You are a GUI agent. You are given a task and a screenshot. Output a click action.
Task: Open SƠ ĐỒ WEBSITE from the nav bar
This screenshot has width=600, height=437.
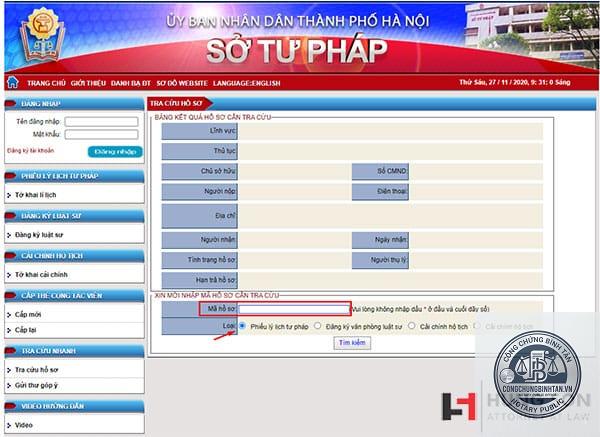182,83
